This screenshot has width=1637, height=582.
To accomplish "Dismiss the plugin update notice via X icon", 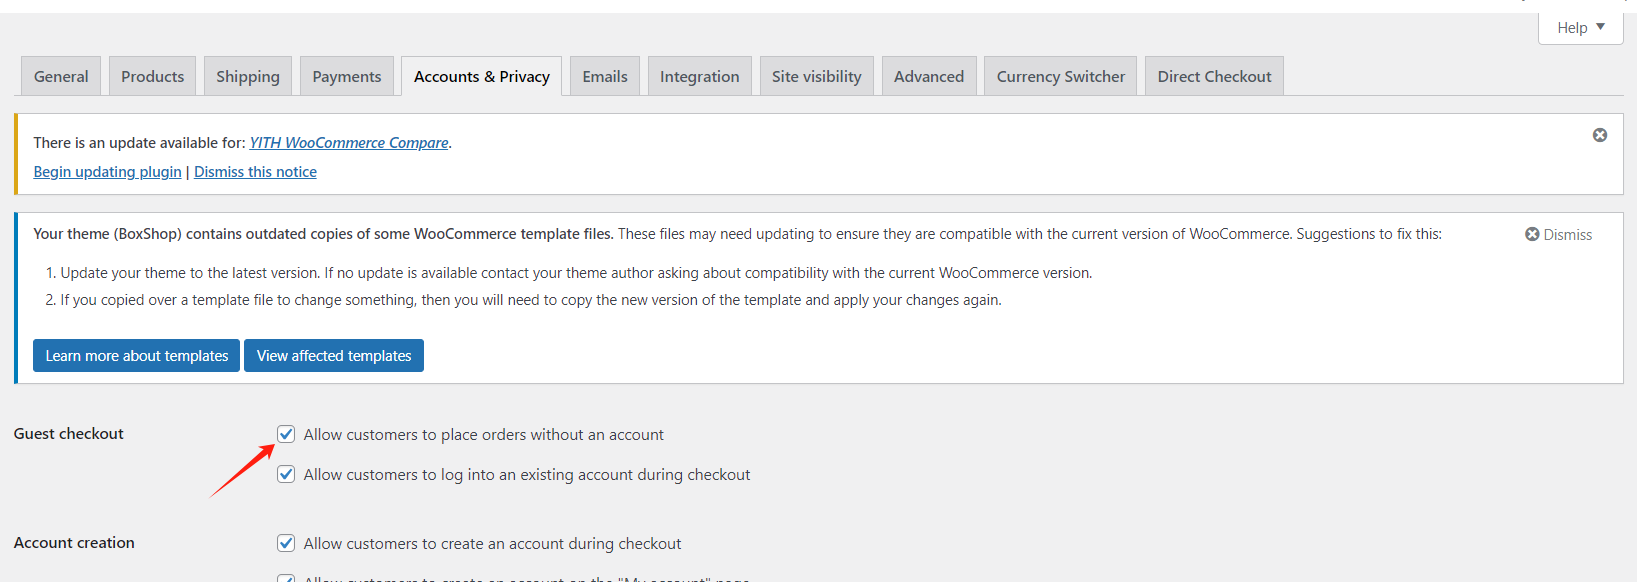I will coord(1600,134).
